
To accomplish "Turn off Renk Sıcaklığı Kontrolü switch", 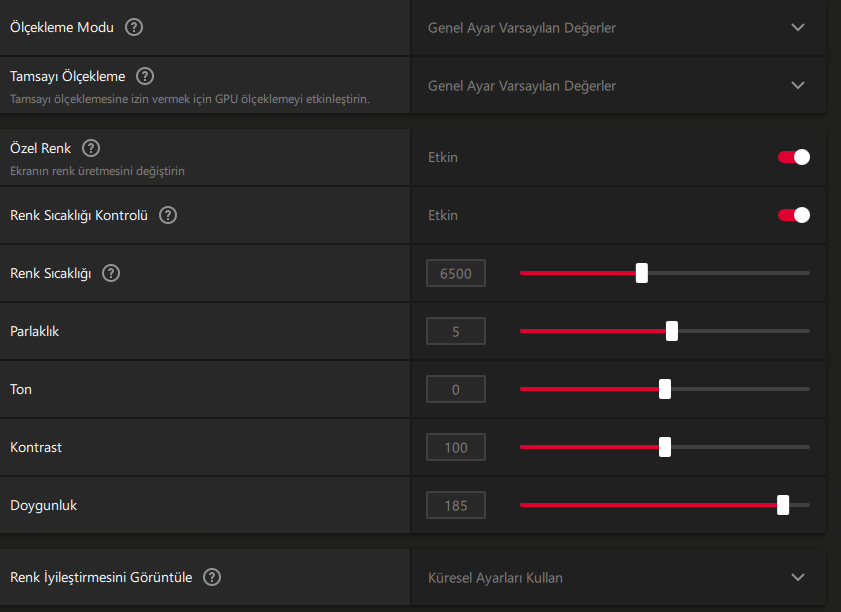I will [x=794, y=215].
